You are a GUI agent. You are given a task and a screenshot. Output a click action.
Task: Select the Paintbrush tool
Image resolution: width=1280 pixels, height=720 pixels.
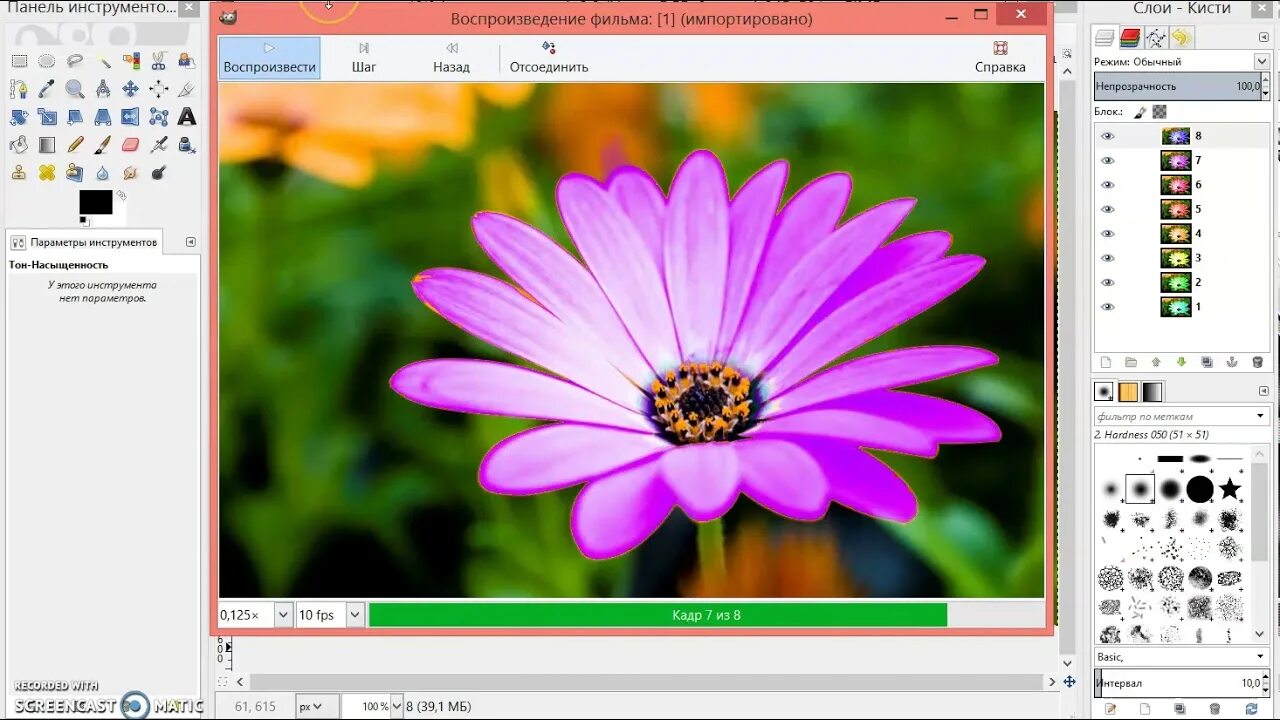[x=103, y=144]
